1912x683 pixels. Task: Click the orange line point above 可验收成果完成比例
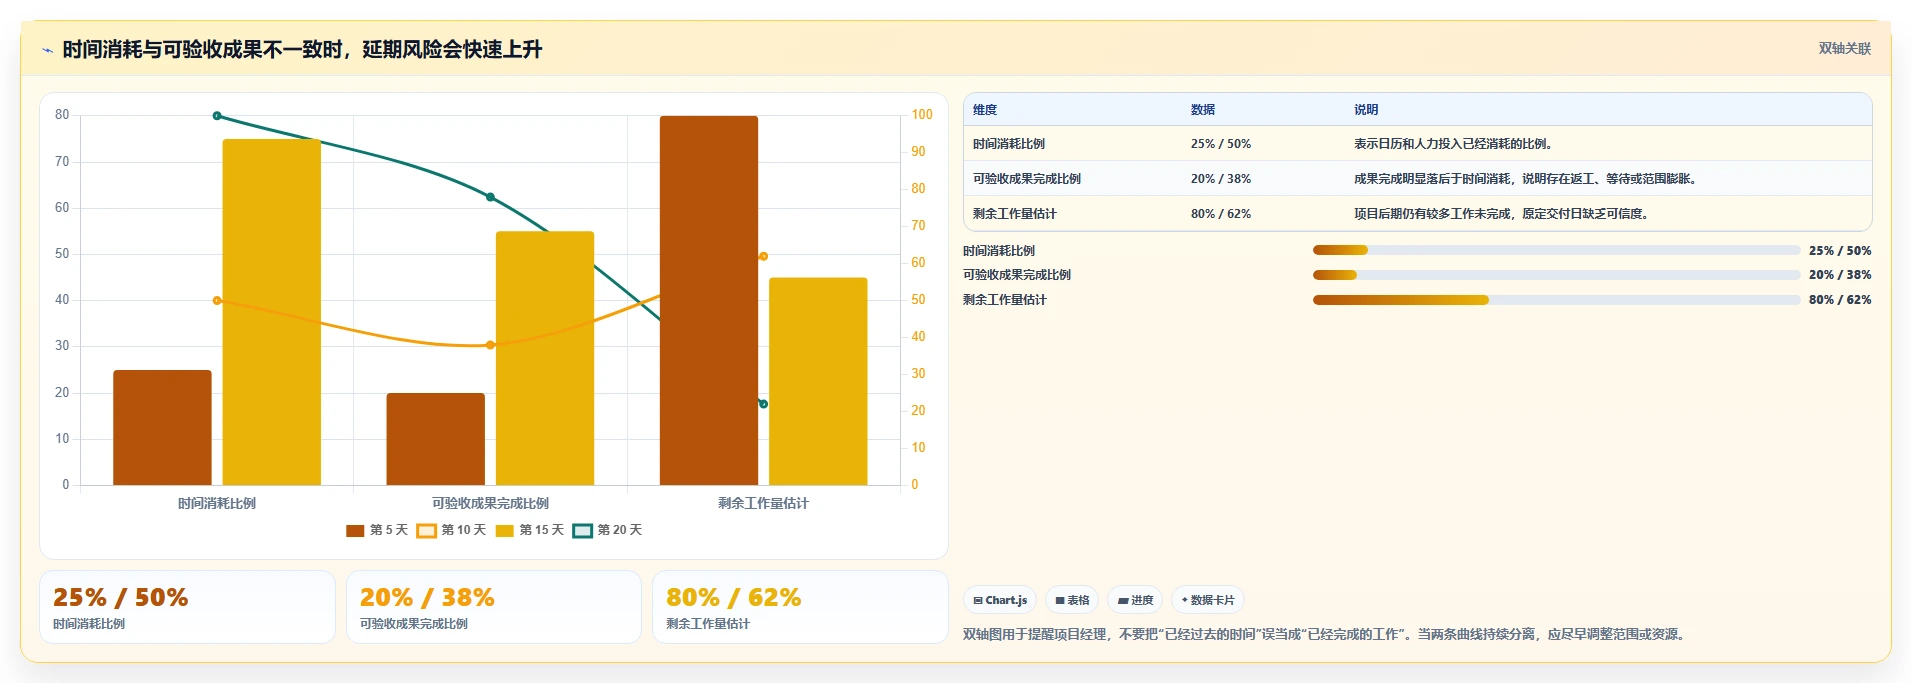point(490,345)
